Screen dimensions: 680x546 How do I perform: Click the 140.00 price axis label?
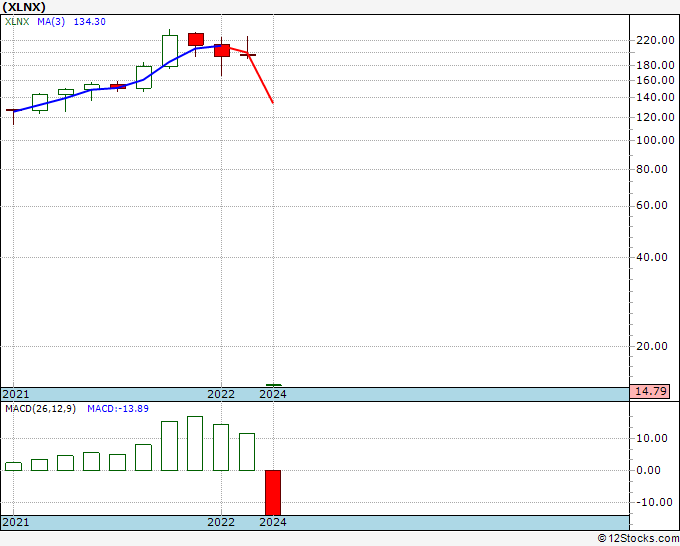click(x=655, y=97)
